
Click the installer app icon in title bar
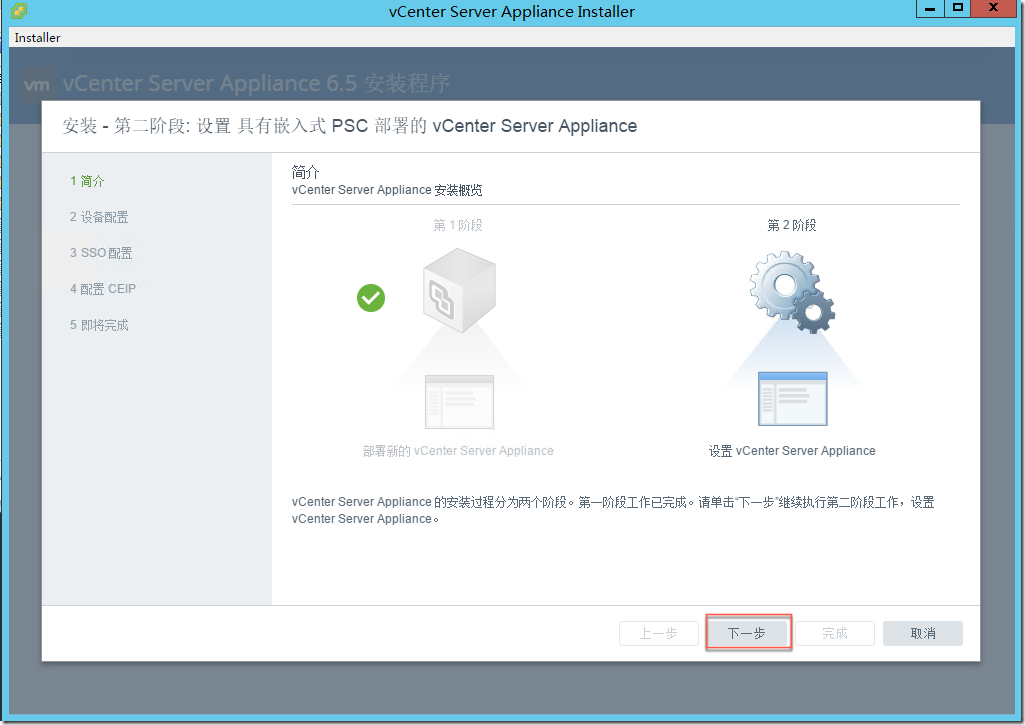19,10
